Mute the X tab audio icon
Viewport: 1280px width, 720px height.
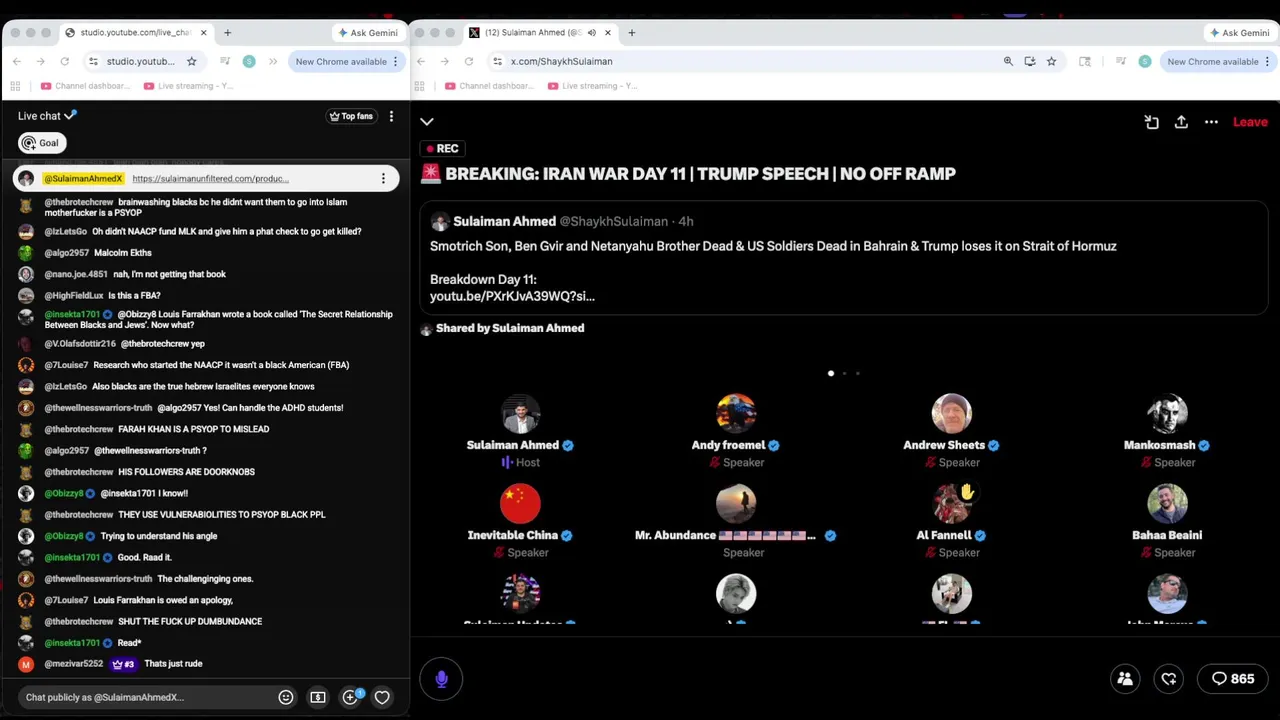point(591,33)
